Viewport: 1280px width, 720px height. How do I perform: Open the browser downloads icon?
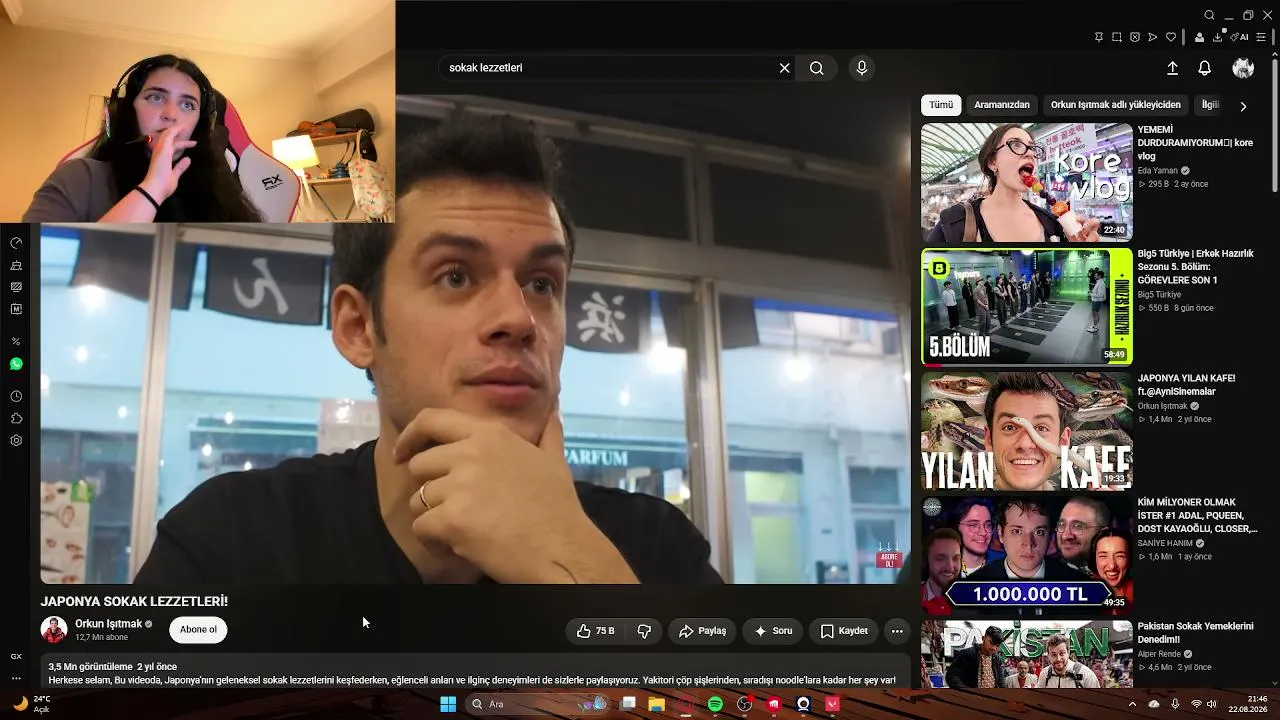coord(1218,37)
